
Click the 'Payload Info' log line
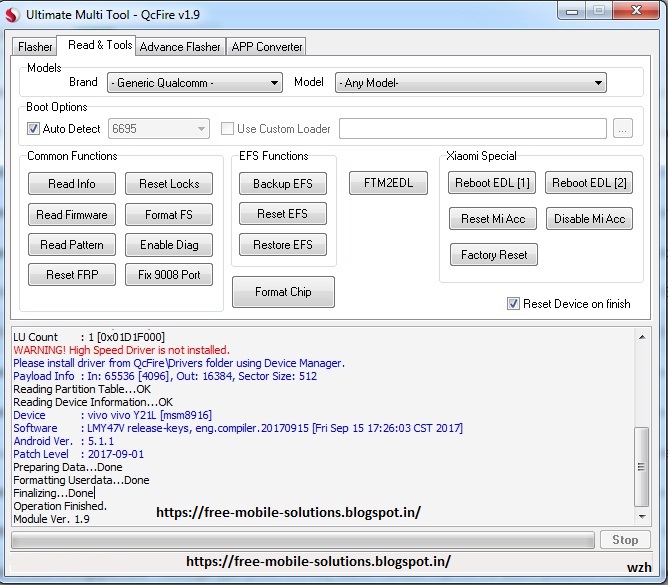pyautogui.click(x=165, y=376)
